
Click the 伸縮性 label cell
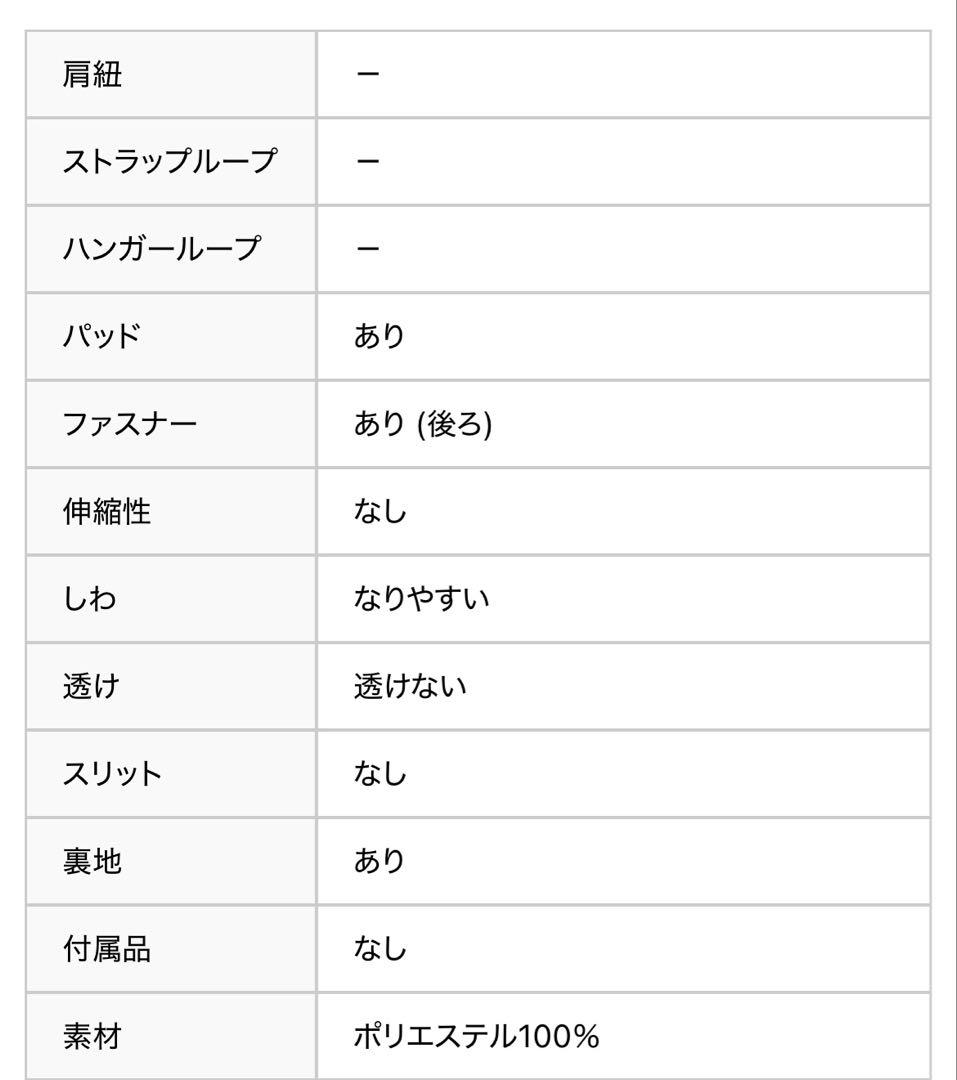tap(107, 511)
